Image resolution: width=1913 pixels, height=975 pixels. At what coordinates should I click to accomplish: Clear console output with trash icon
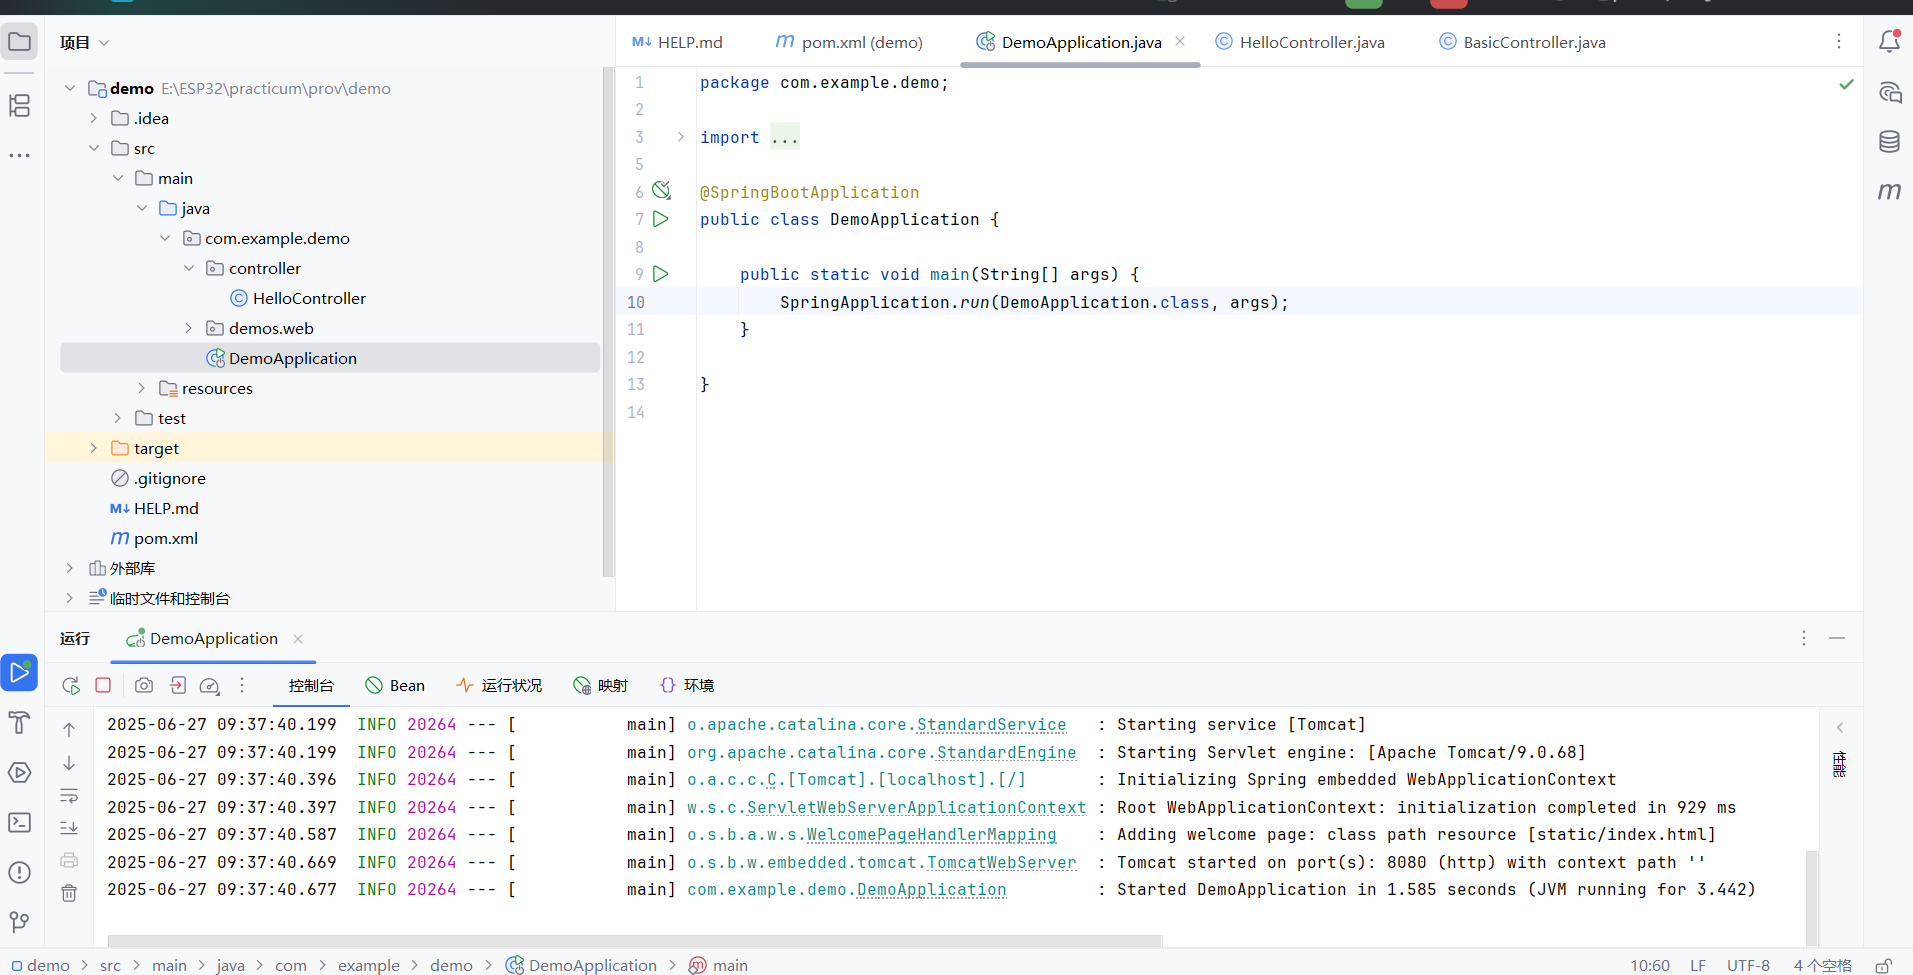69,893
